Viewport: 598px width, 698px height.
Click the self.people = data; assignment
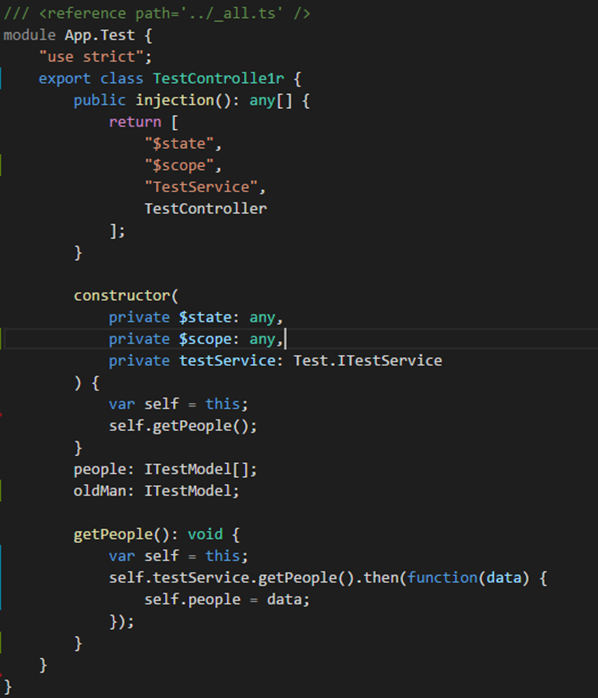tap(227, 600)
